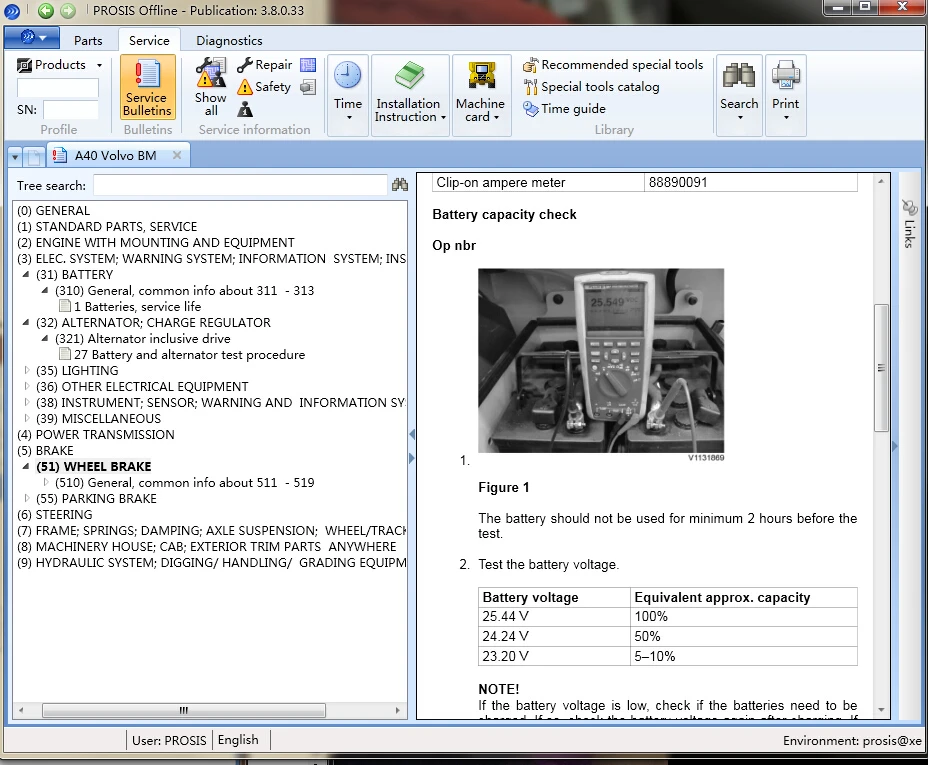Select (4) POWER TRANSMISSION in tree
This screenshot has width=928, height=765.
click(x=95, y=434)
